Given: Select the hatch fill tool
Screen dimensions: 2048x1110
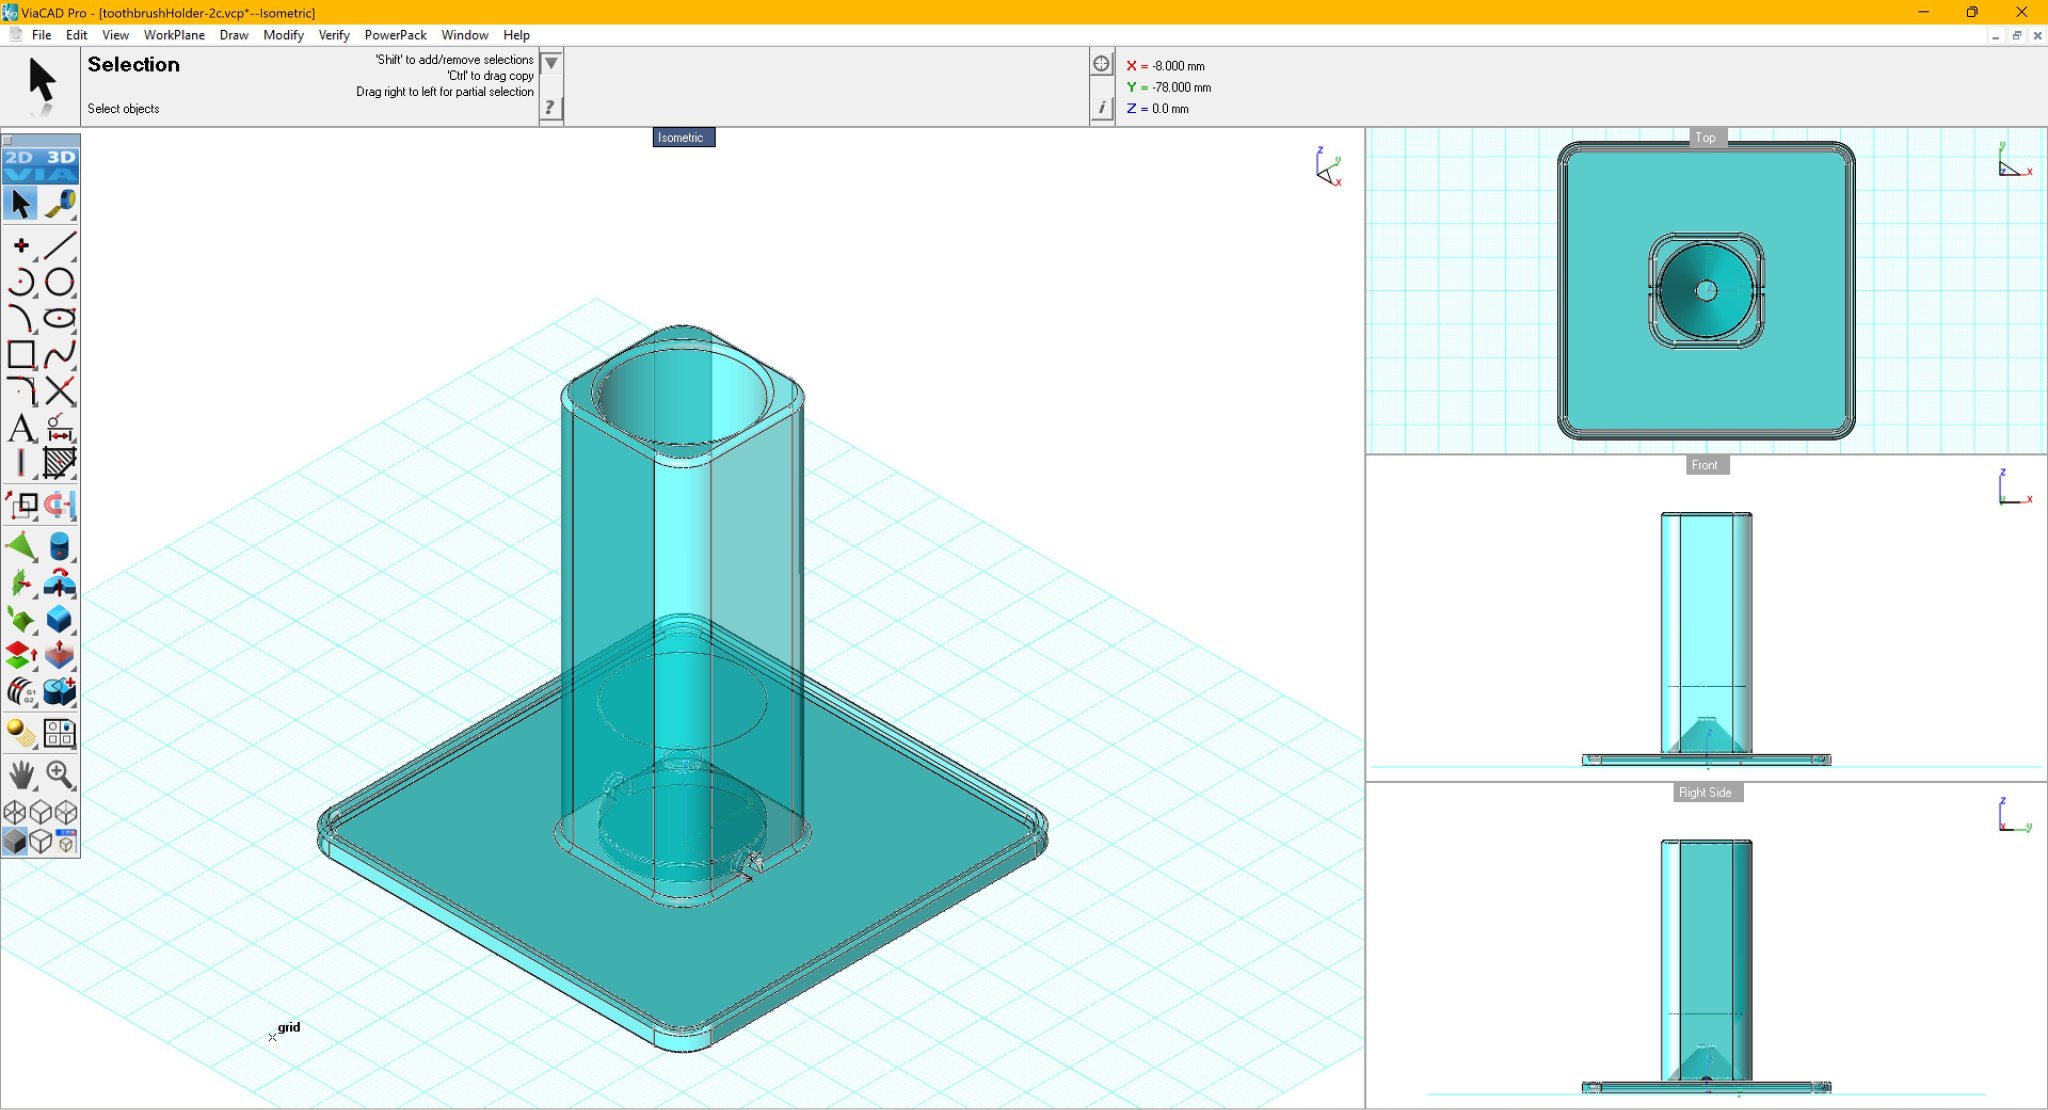Looking at the screenshot, I should (60, 463).
